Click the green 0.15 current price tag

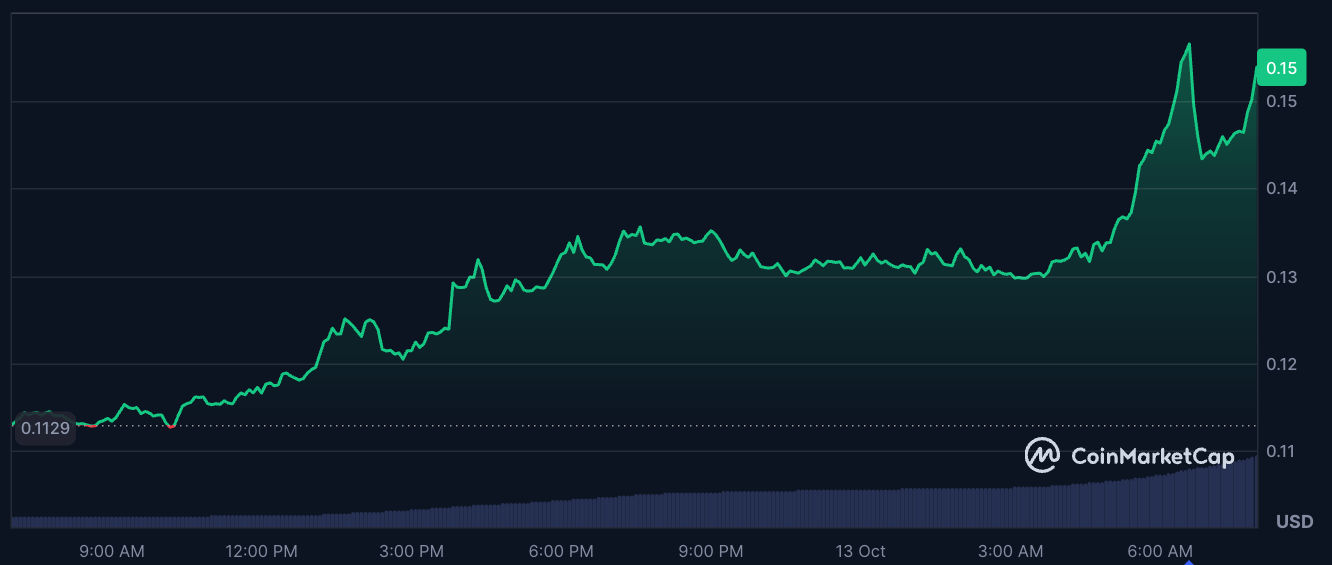coord(1281,68)
